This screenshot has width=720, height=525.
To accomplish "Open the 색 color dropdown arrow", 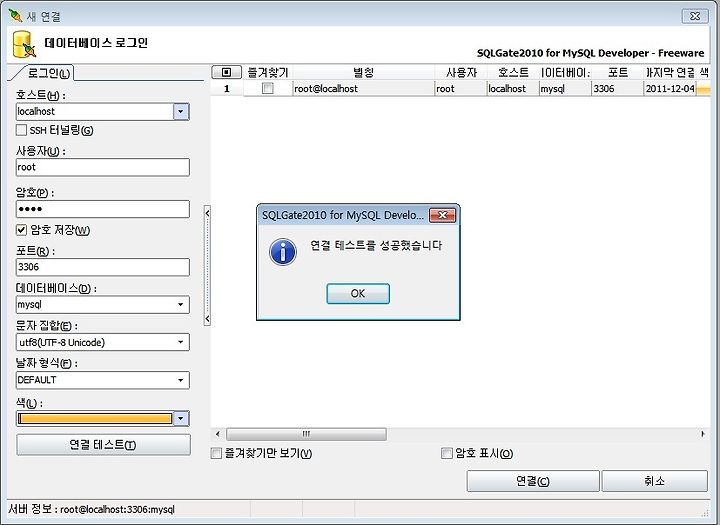I will point(181,418).
